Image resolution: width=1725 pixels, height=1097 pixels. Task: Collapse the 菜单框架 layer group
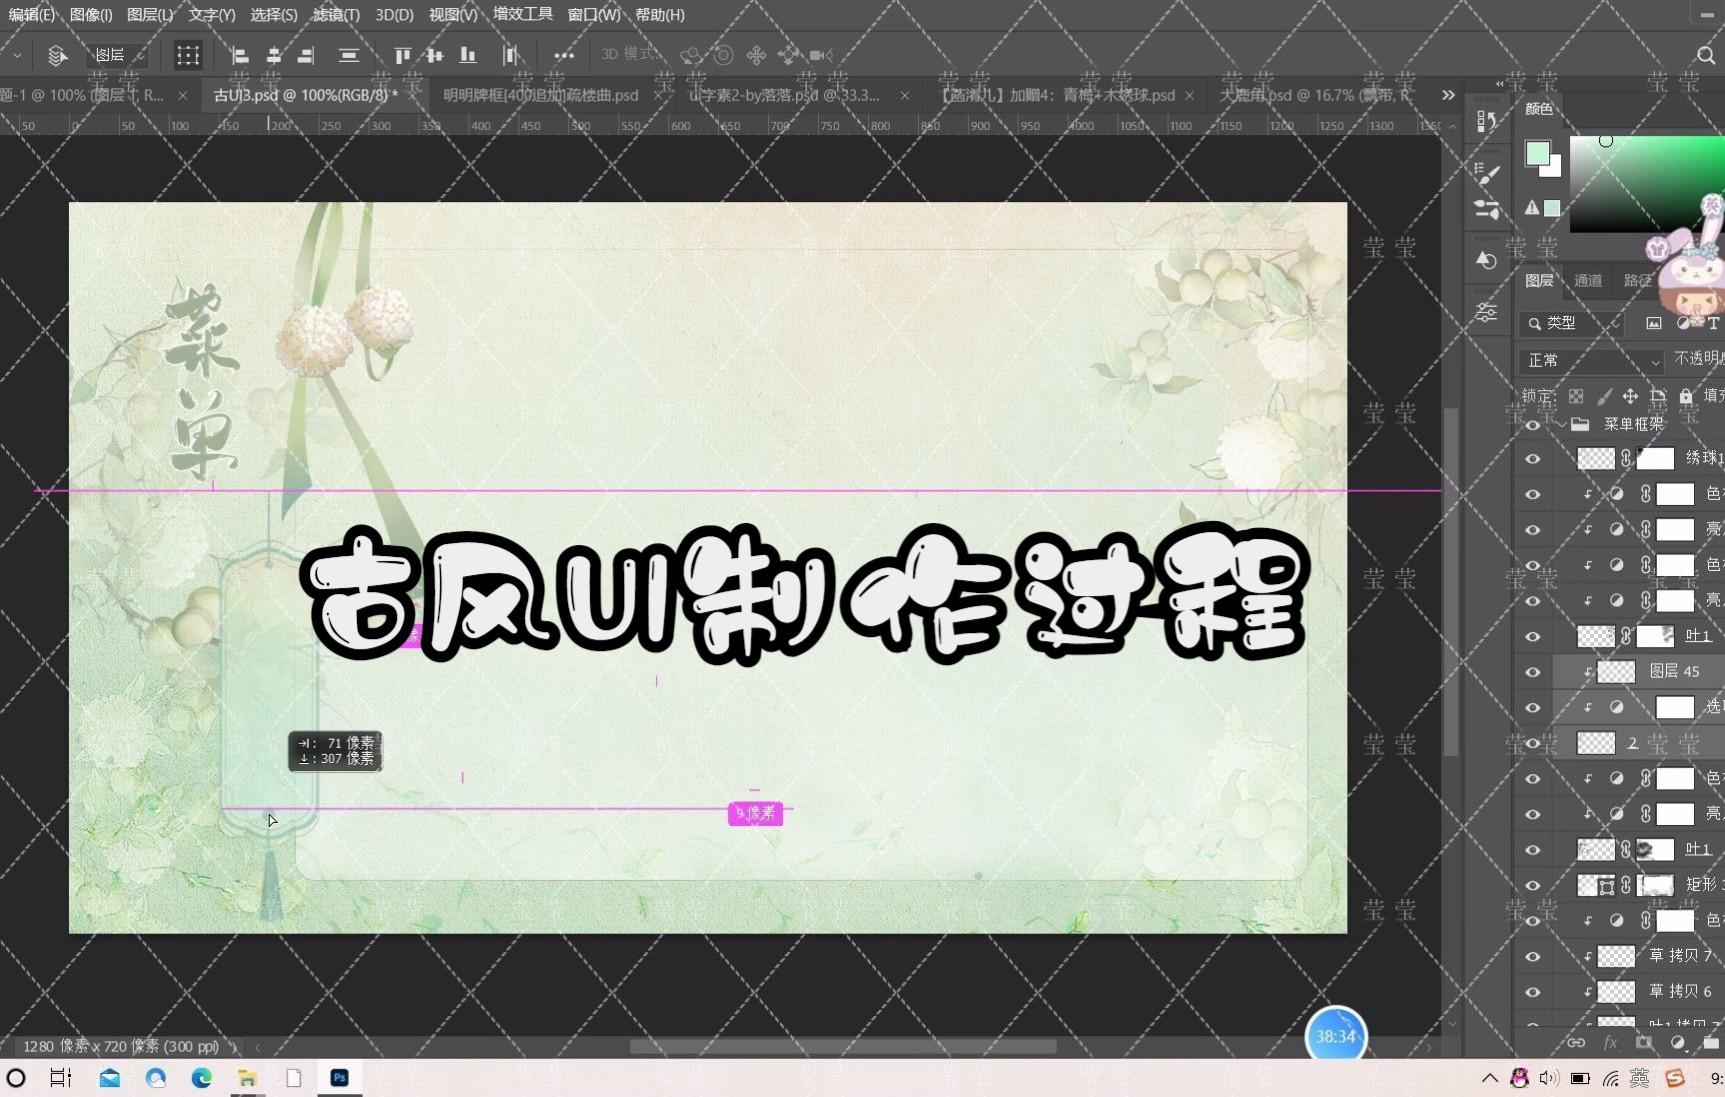tap(1562, 425)
